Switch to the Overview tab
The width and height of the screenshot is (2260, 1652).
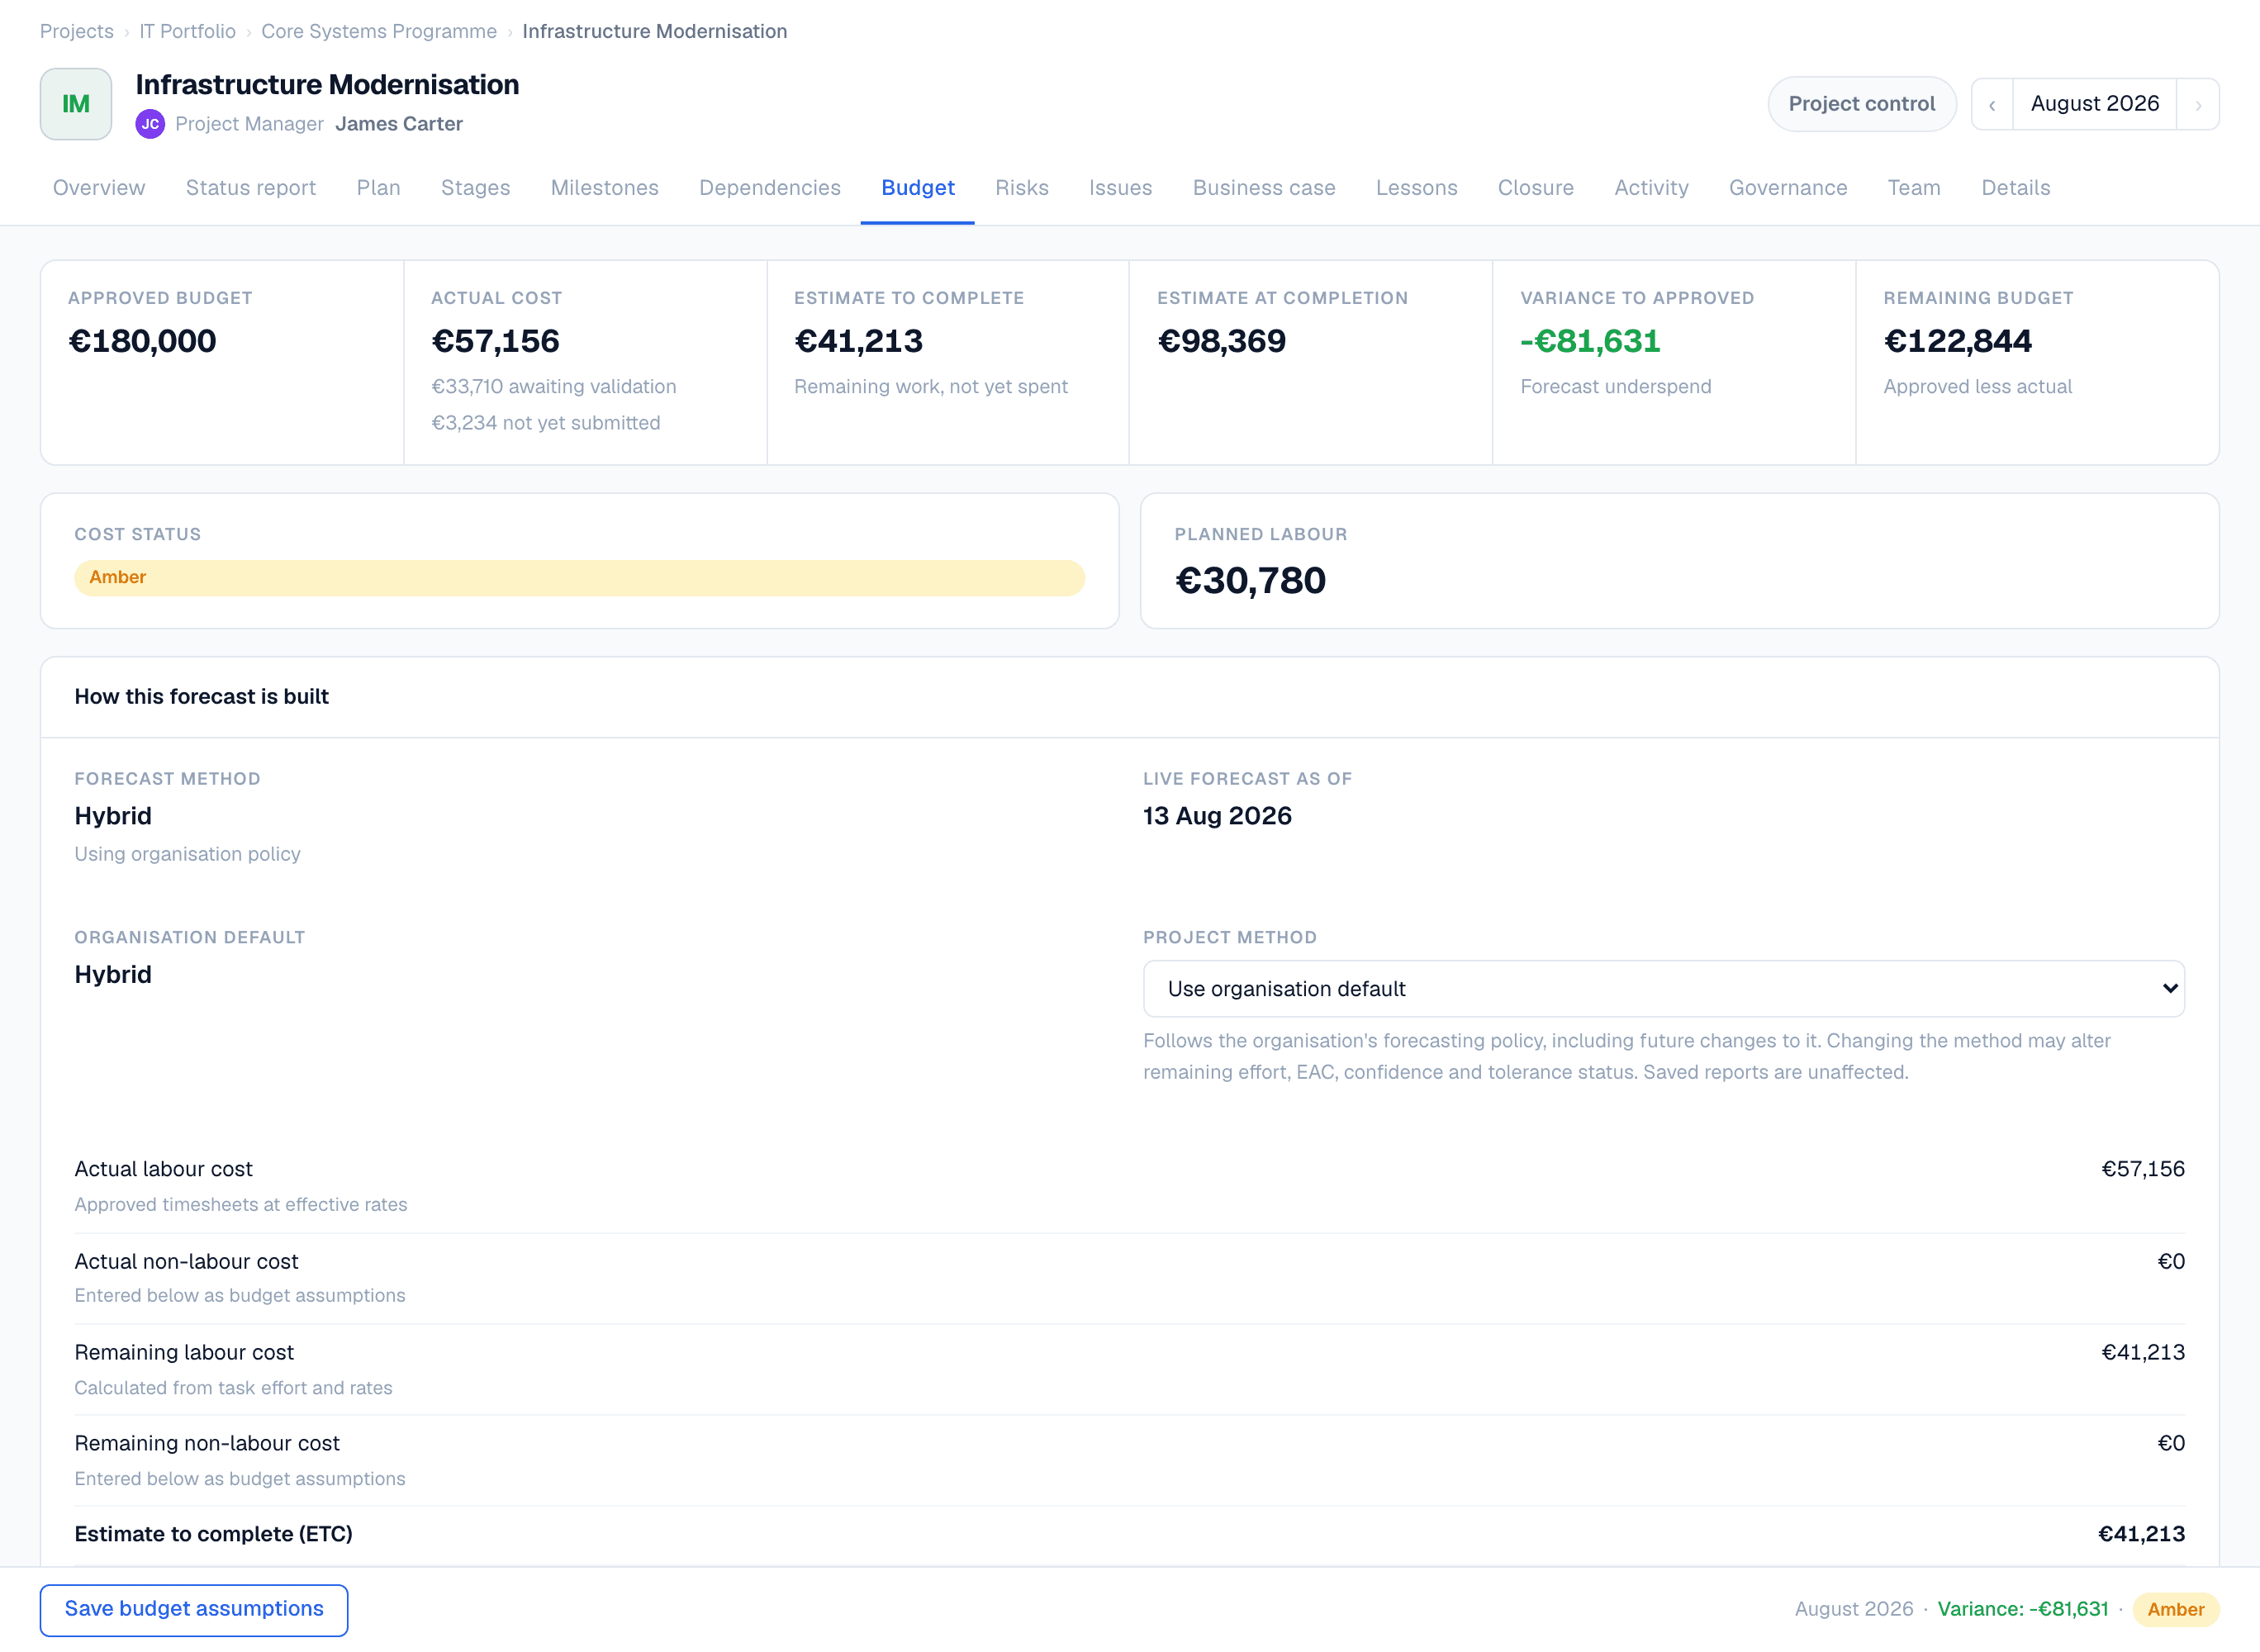[x=99, y=188]
